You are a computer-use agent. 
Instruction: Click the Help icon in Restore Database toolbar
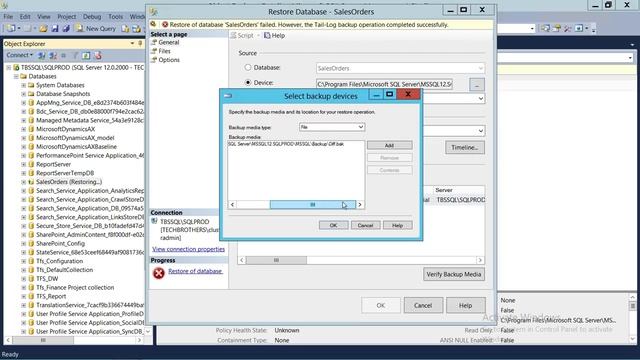tap(267, 36)
